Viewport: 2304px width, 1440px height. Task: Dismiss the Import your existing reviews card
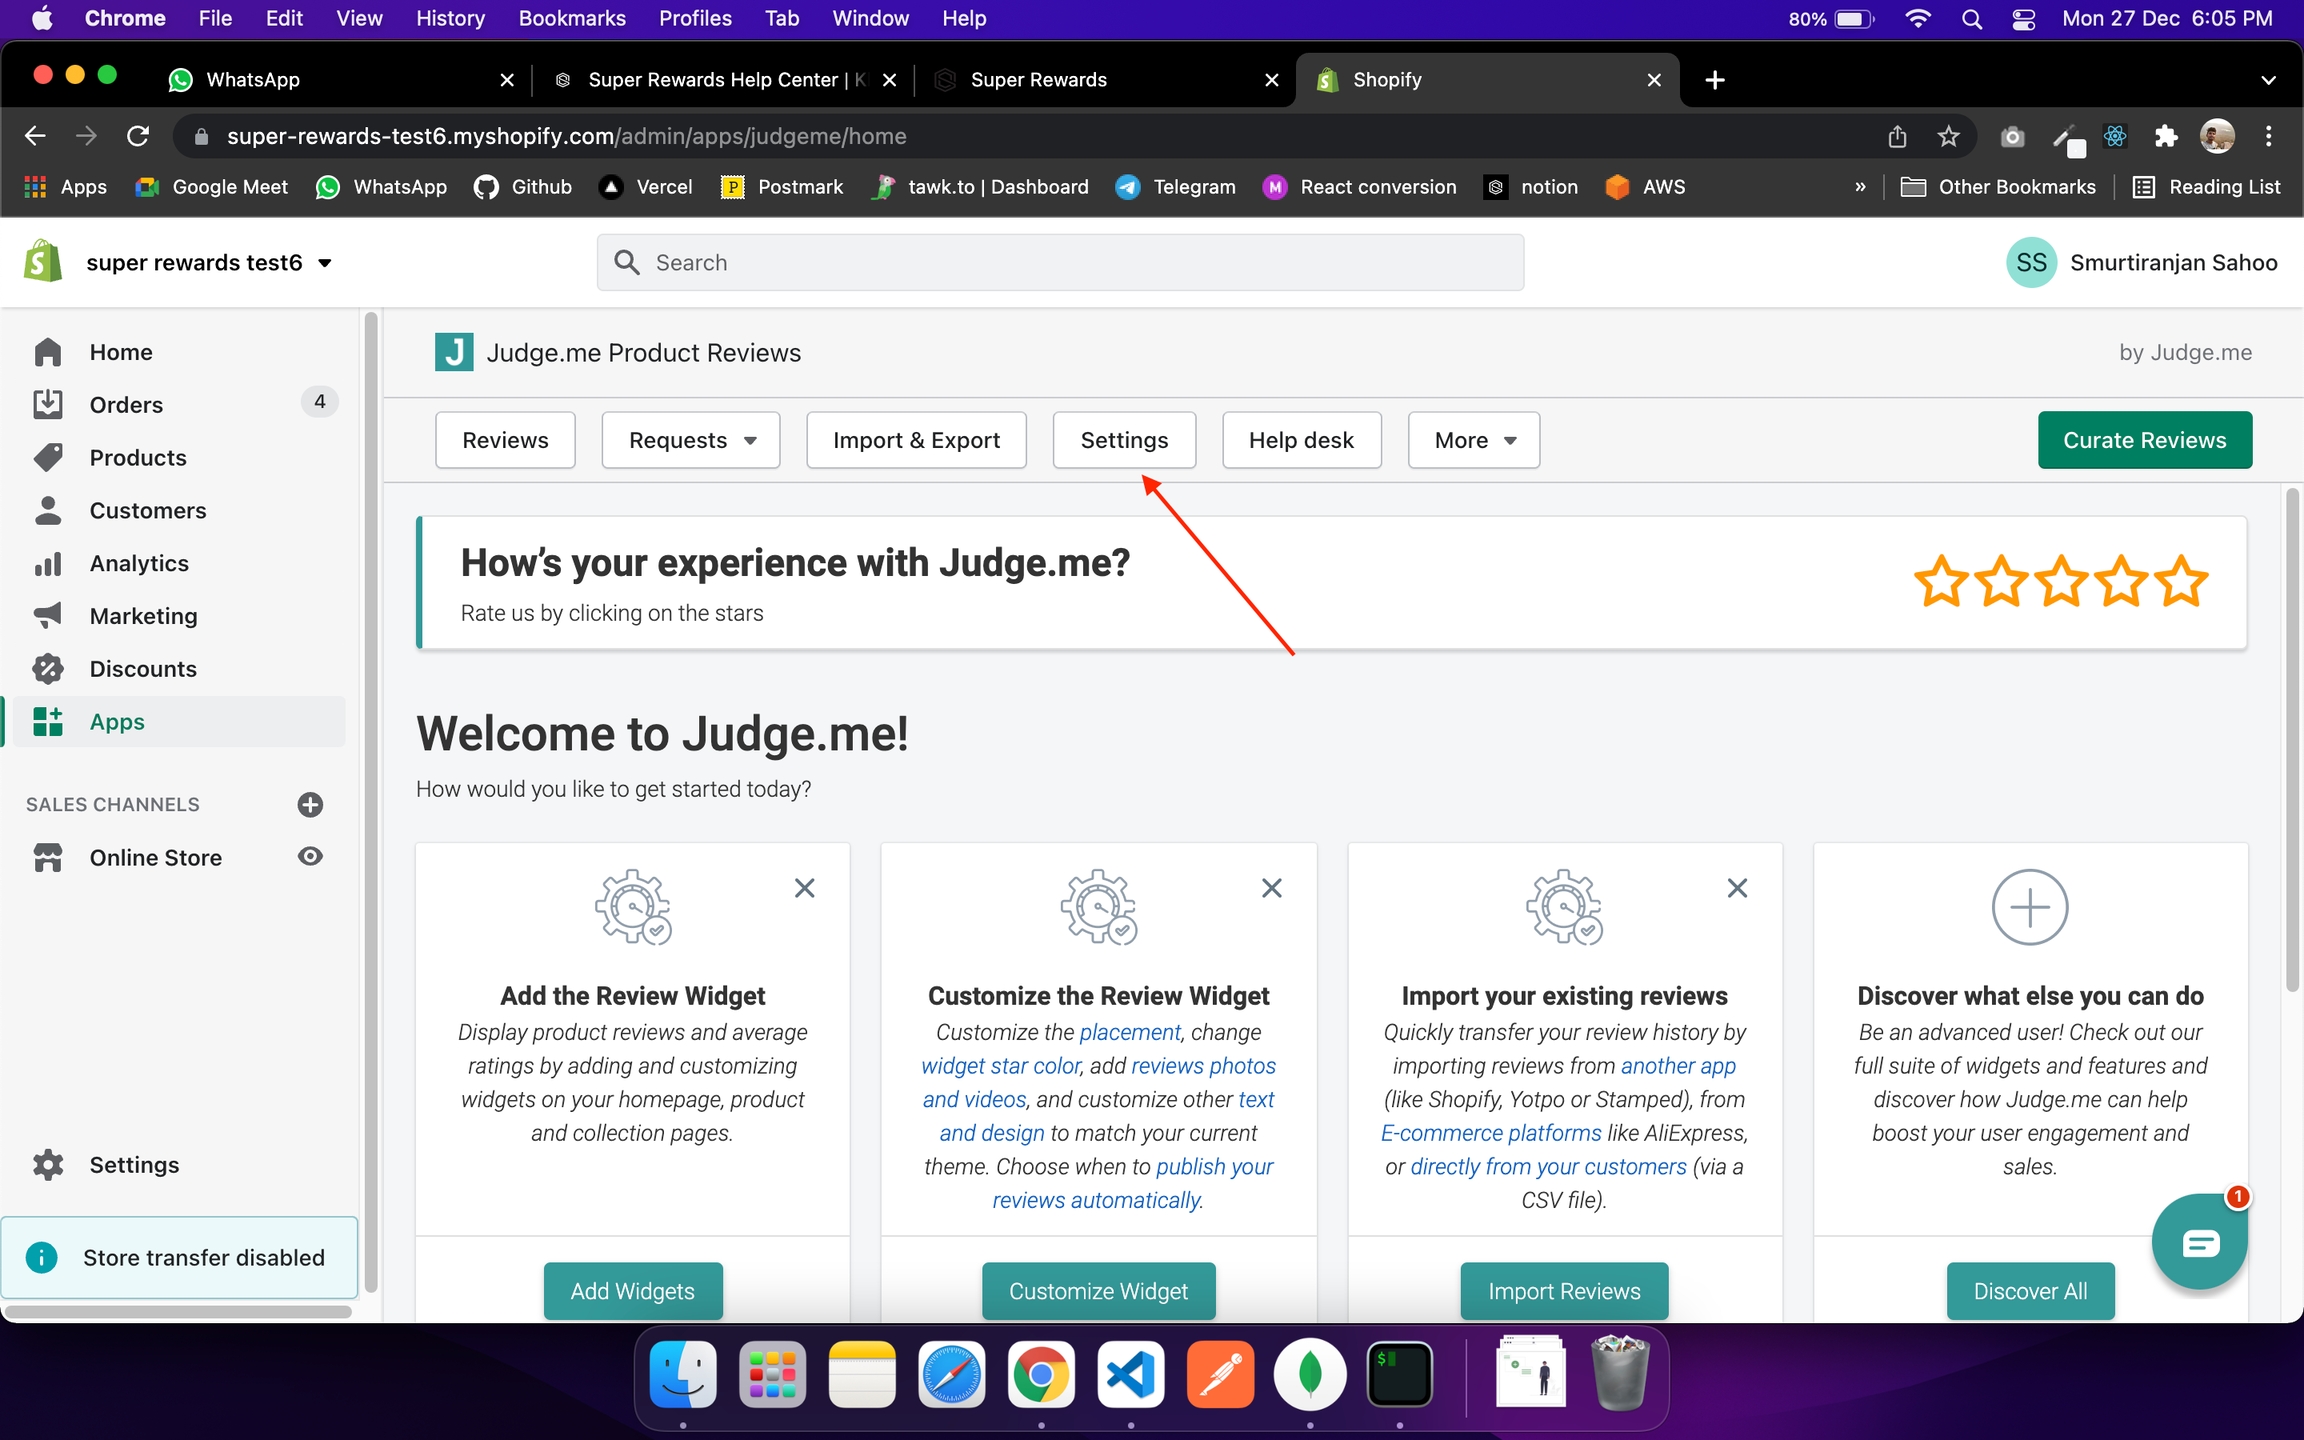tap(1737, 888)
